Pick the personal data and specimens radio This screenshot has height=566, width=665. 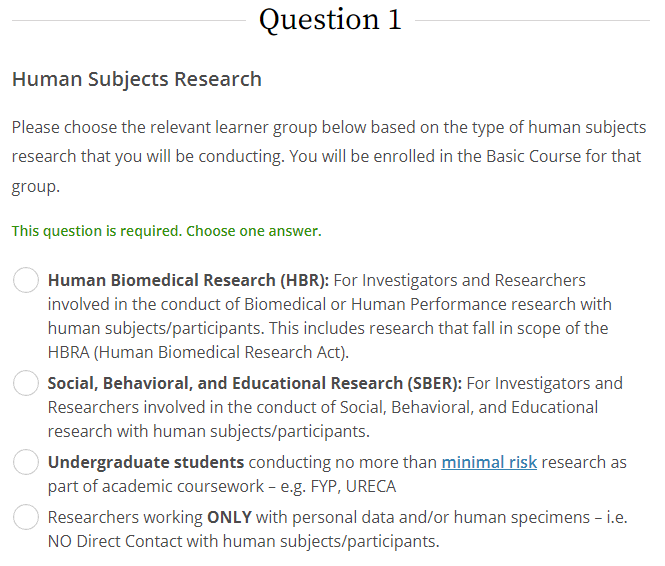pyautogui.click(x=26, y=518)
